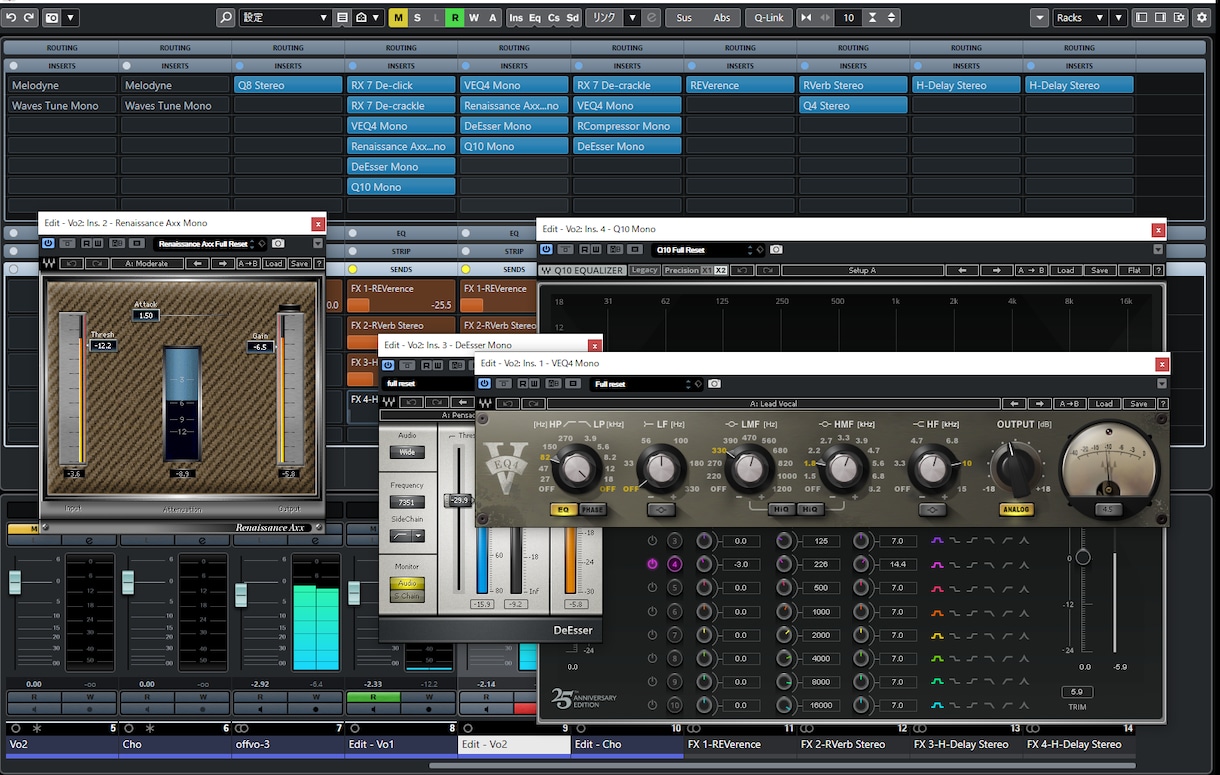The height and width of the screenshot is (775, 1220).
Task: Select the offvo-3 channel tab
Action: (x=288, y=744)
